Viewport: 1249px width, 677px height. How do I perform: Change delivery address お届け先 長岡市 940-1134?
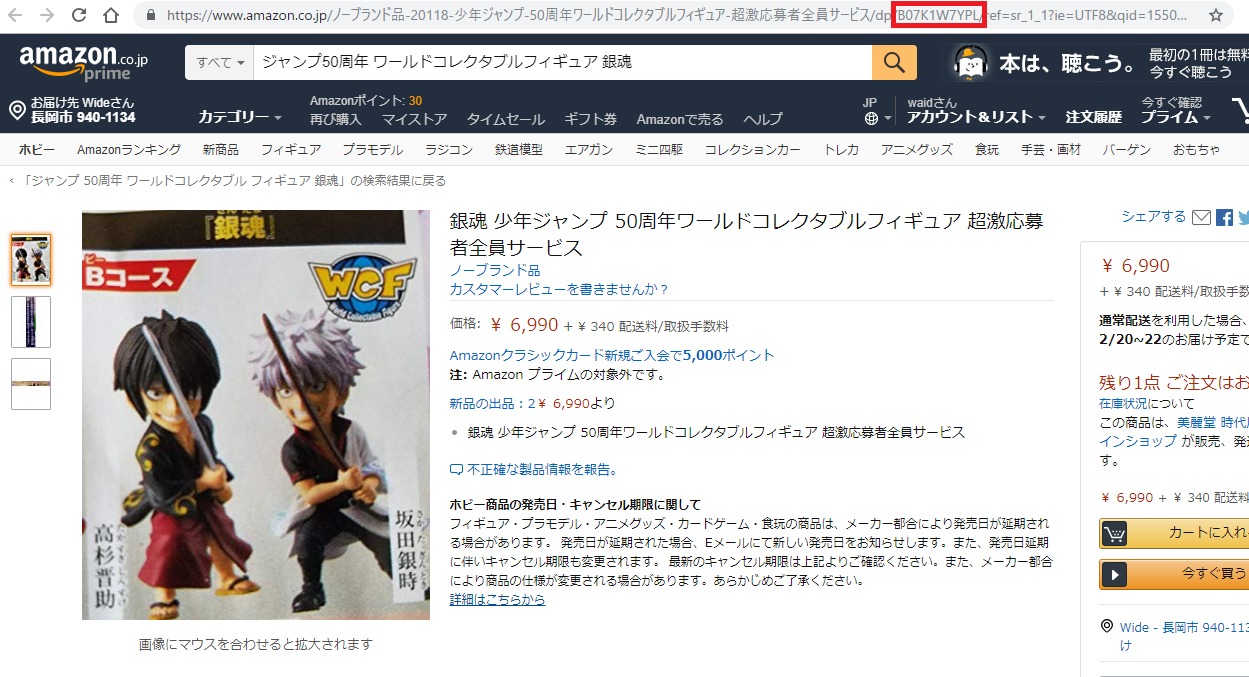[x=72, y=110]
